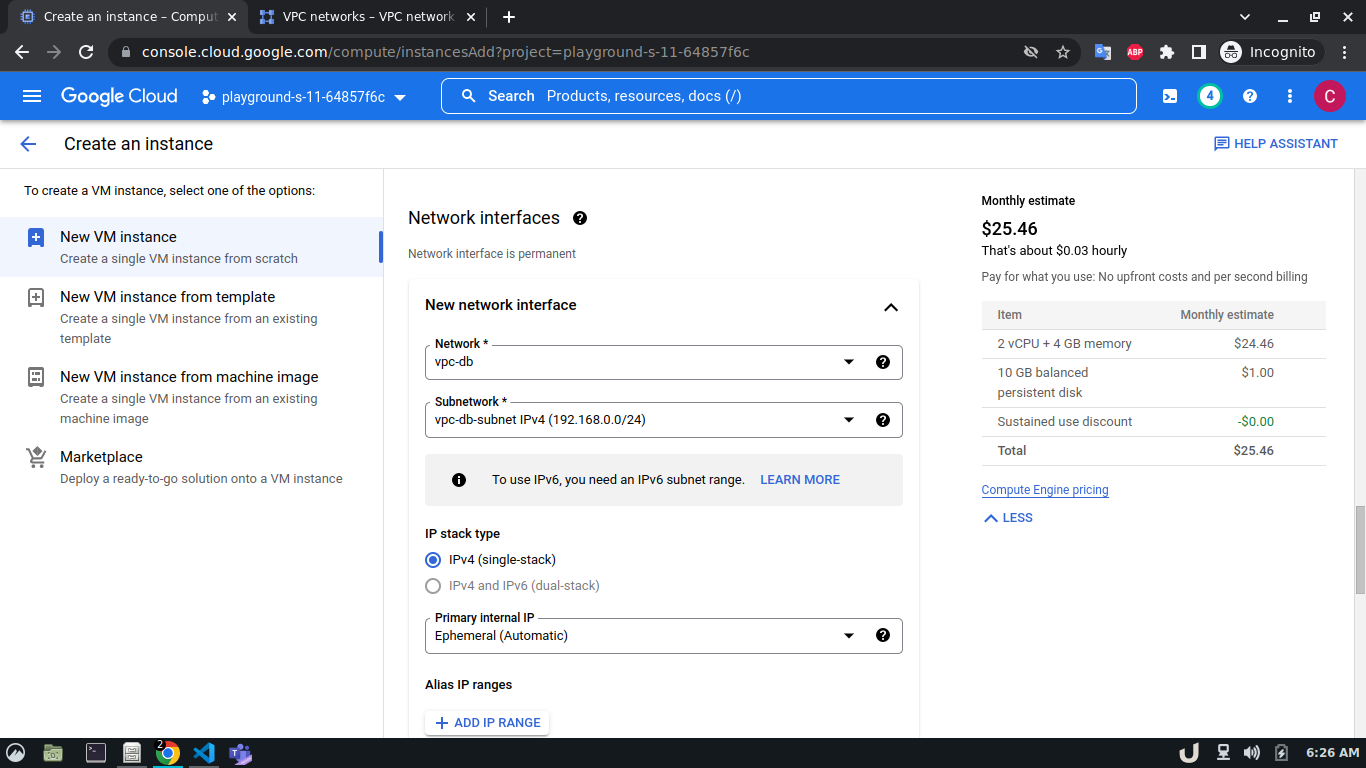1366x768 pixels.
Task: Click the 2 vCPU + 4 GB memory row
Action: (x=1154, y=344)
